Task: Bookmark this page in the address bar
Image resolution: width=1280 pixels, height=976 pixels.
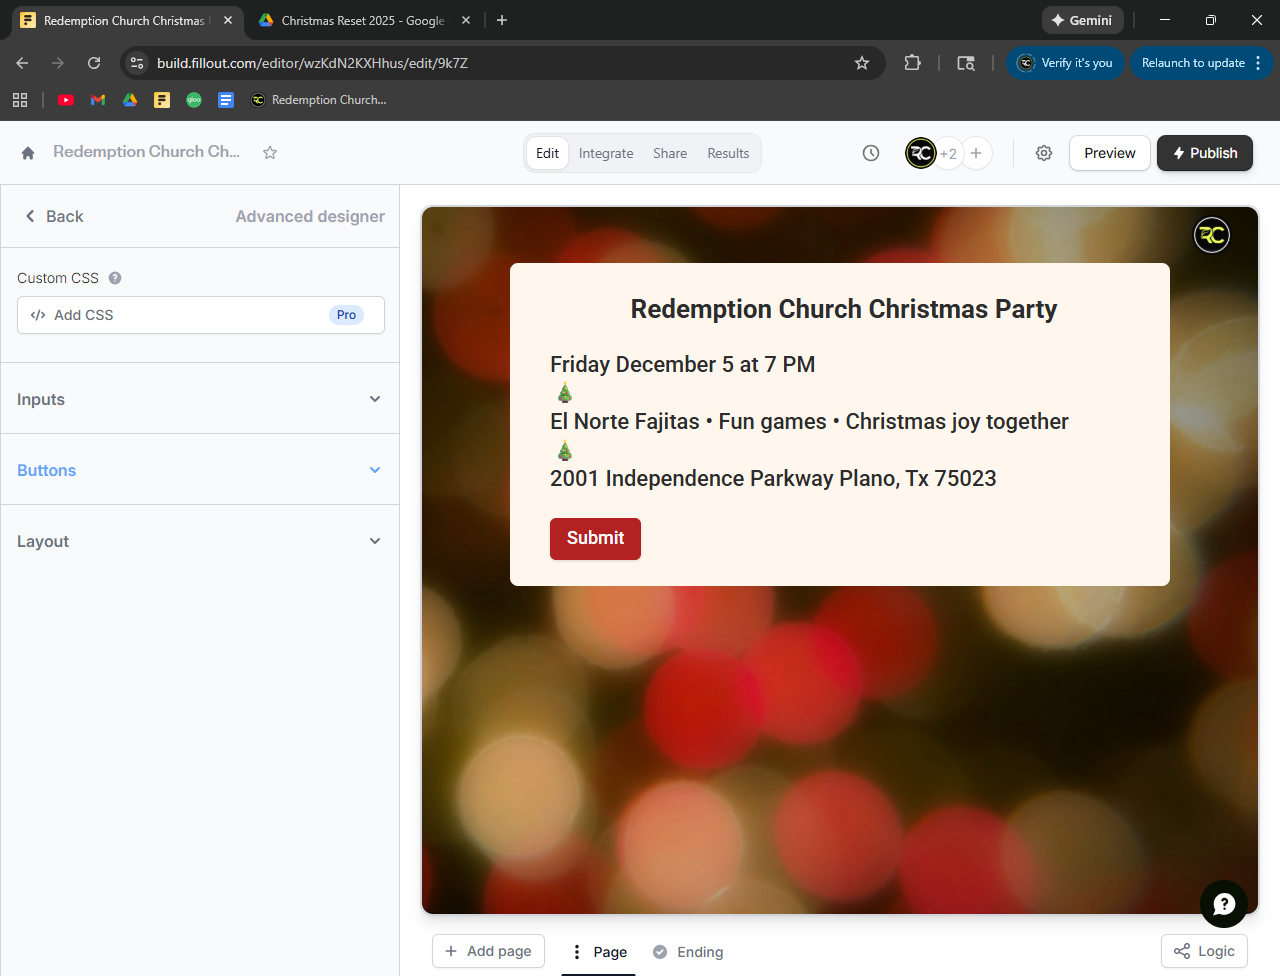Action: 862,63
